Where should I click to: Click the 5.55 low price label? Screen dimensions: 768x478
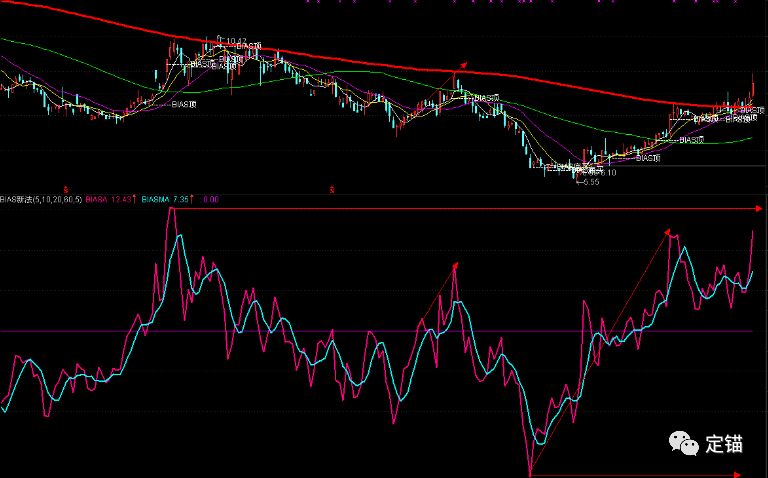coord(589,182)
